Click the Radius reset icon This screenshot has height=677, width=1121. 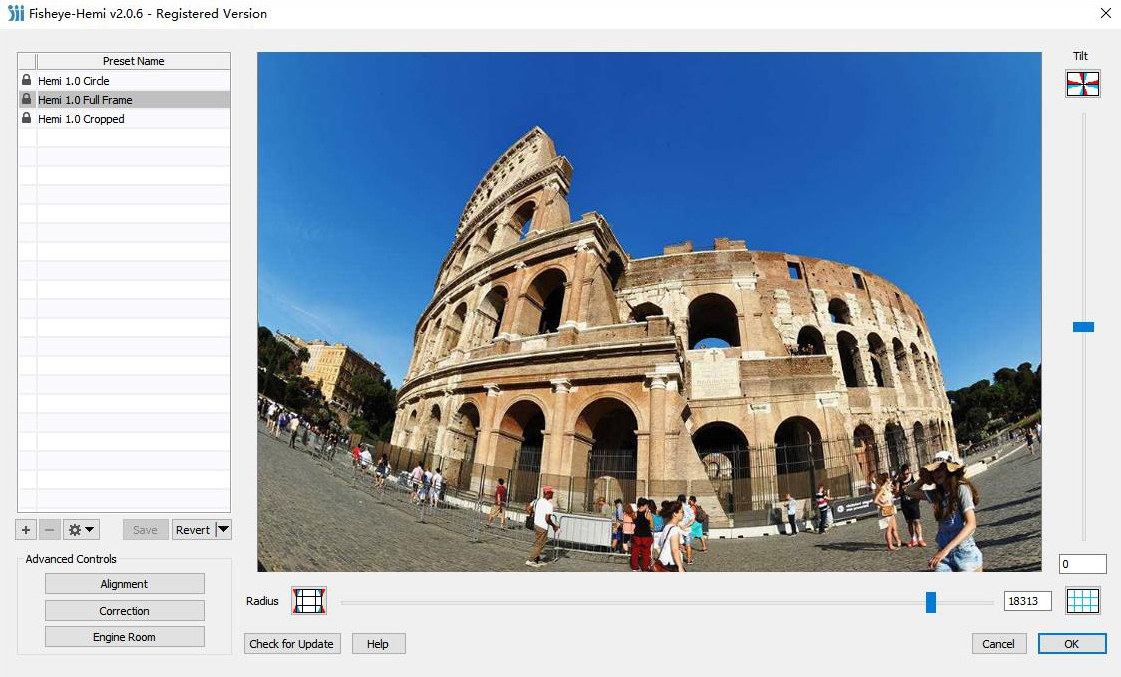pyautogui.click(x=309, y=601)
